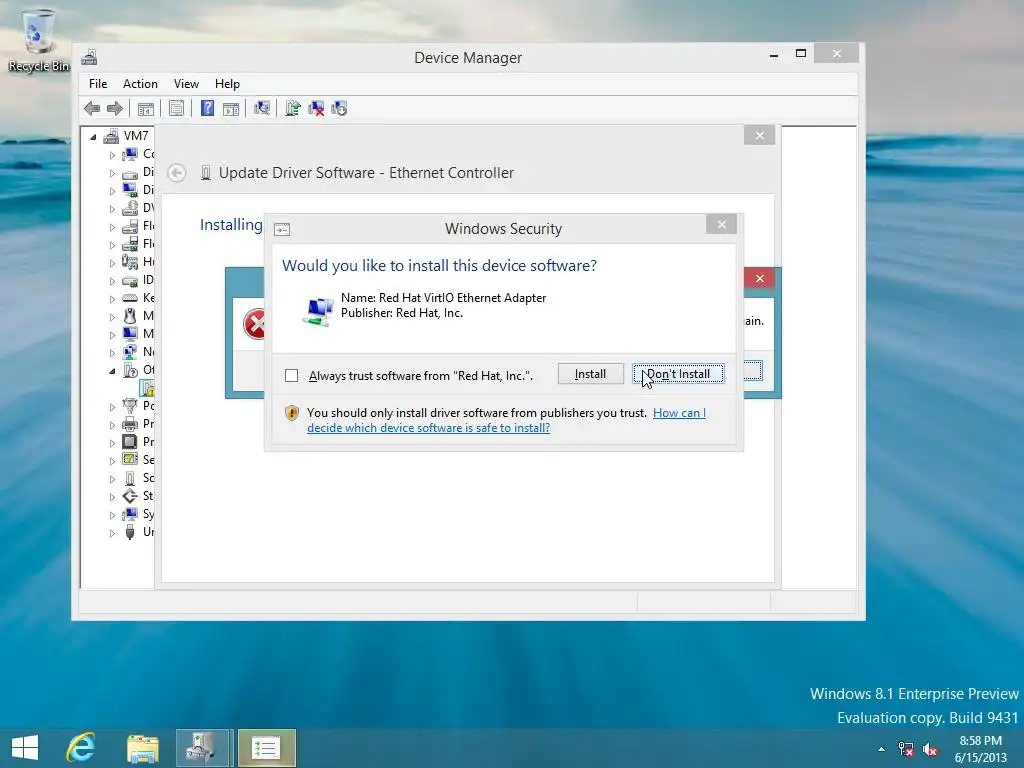The width and height of the screenshot is (1024, 768).
Task: Toggle the Show/Hide Console Tree toolbar icon
Action: point(146,108)
